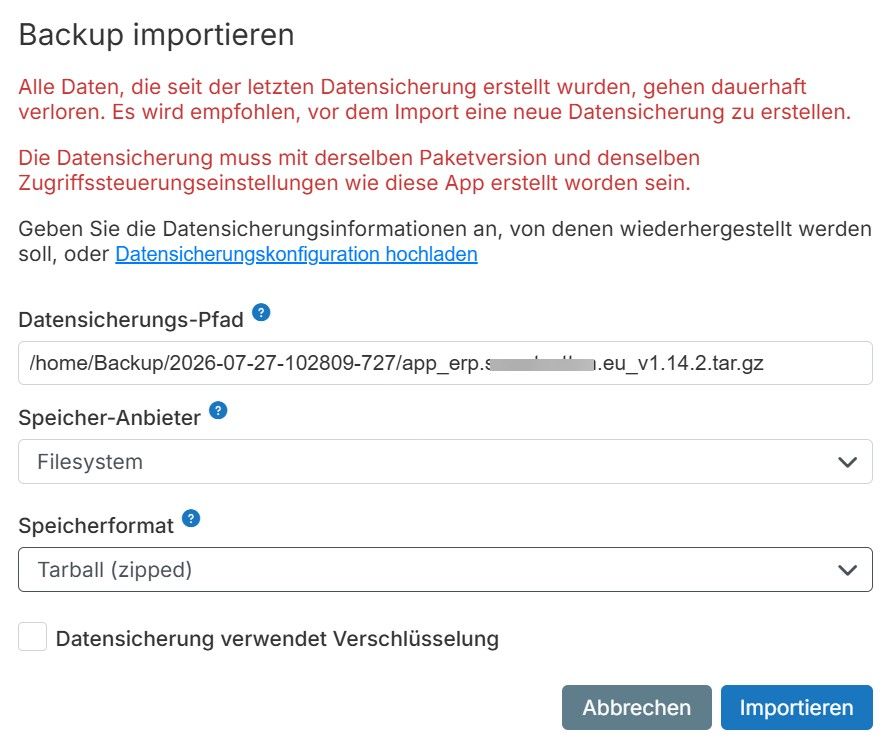892x748 pixels.
Task: Click label 'Datensicherung verwendet Verschlüsselung'
Action: coord(277,639)
